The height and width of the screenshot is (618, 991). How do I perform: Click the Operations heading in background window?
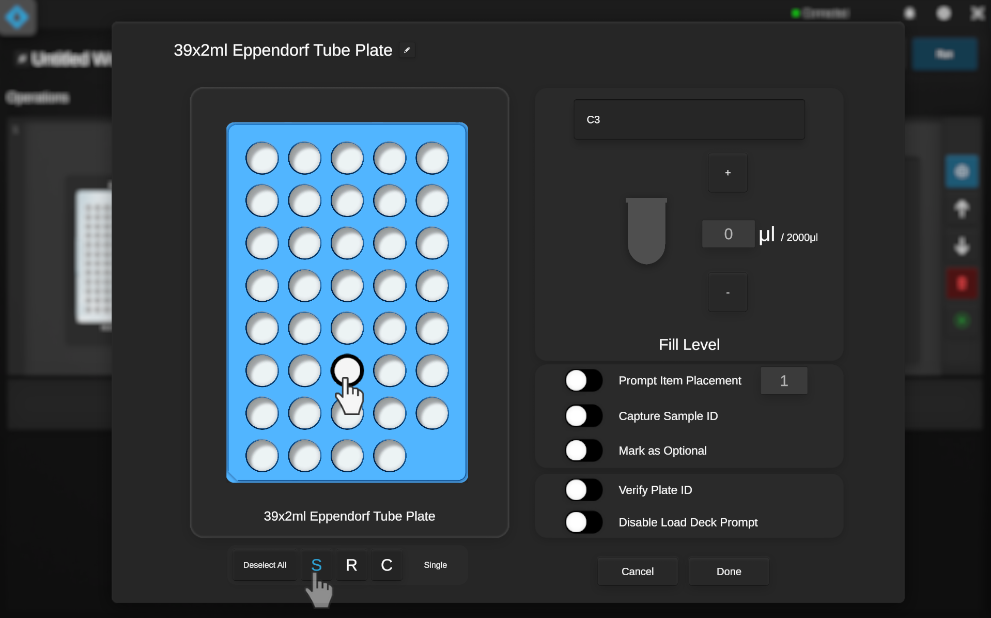coord(38,98)
